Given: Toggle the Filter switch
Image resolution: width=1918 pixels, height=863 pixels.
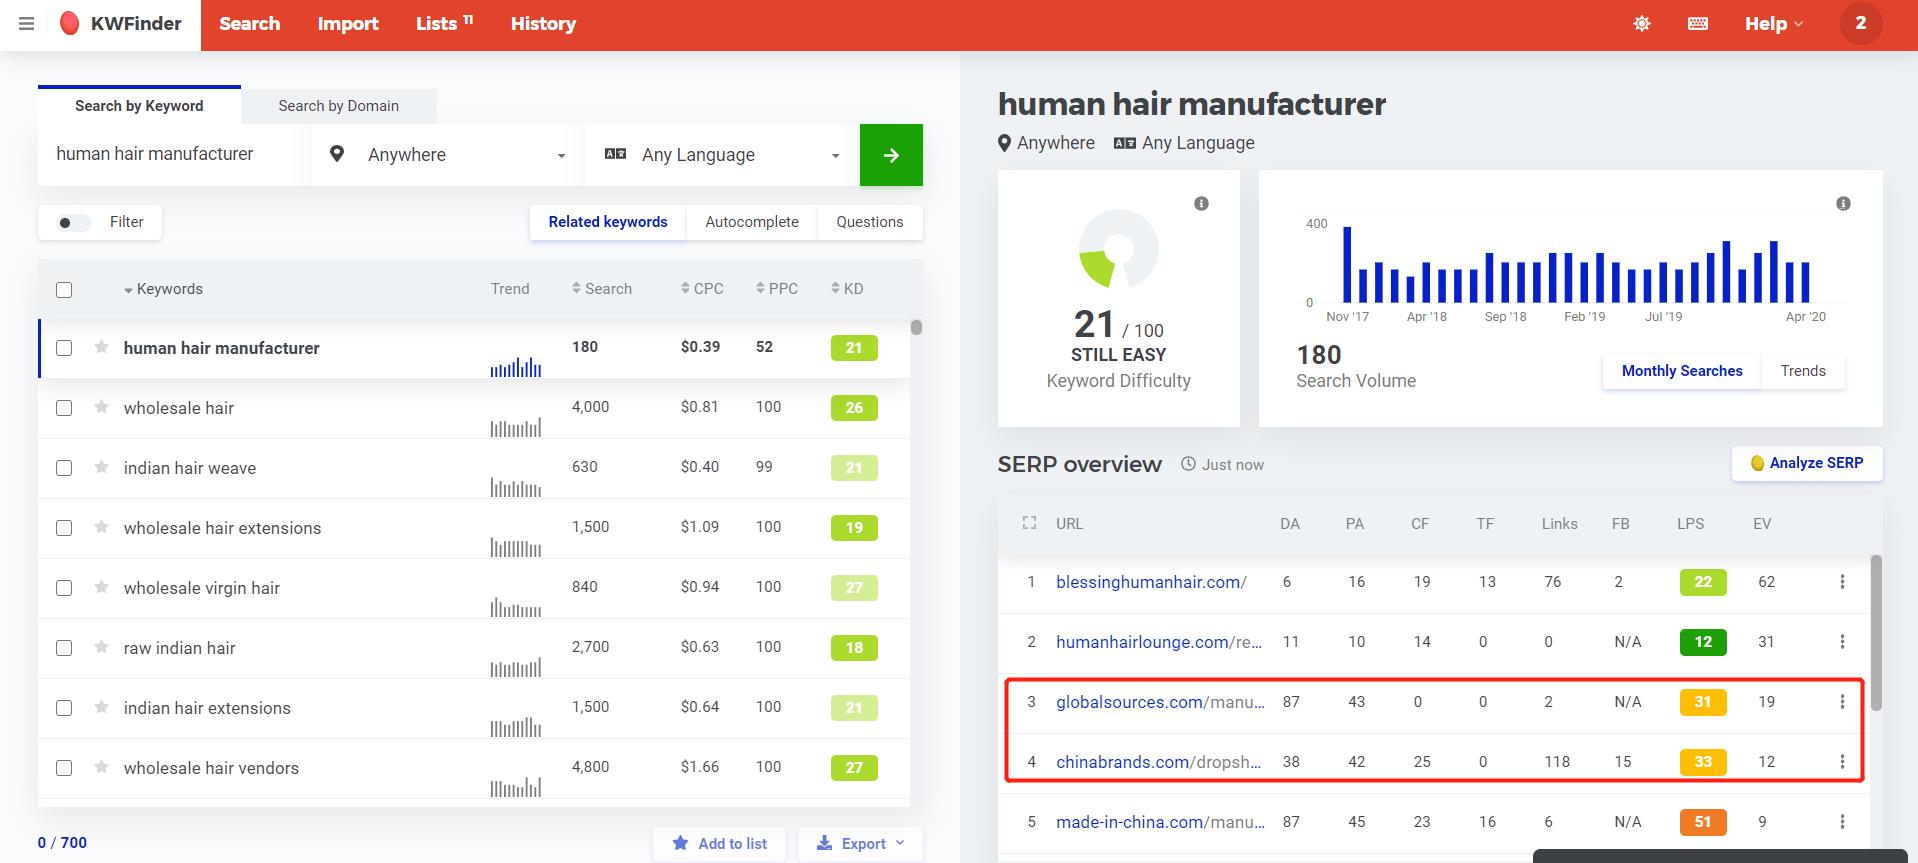Looking at the screenshot, I should point(73,222).
